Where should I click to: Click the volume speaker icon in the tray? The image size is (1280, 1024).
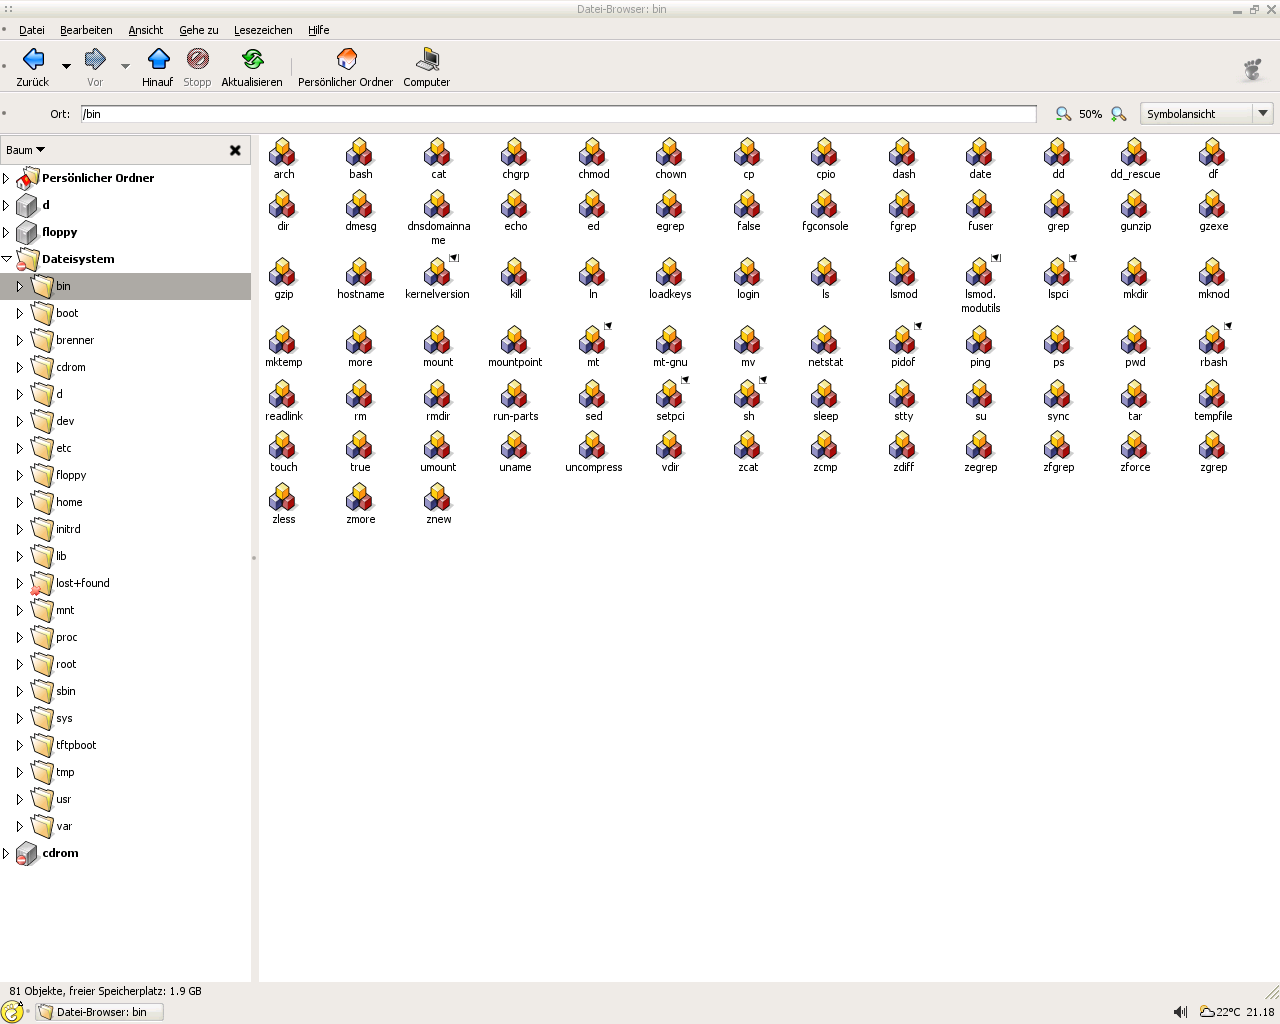[1180, 1012]
